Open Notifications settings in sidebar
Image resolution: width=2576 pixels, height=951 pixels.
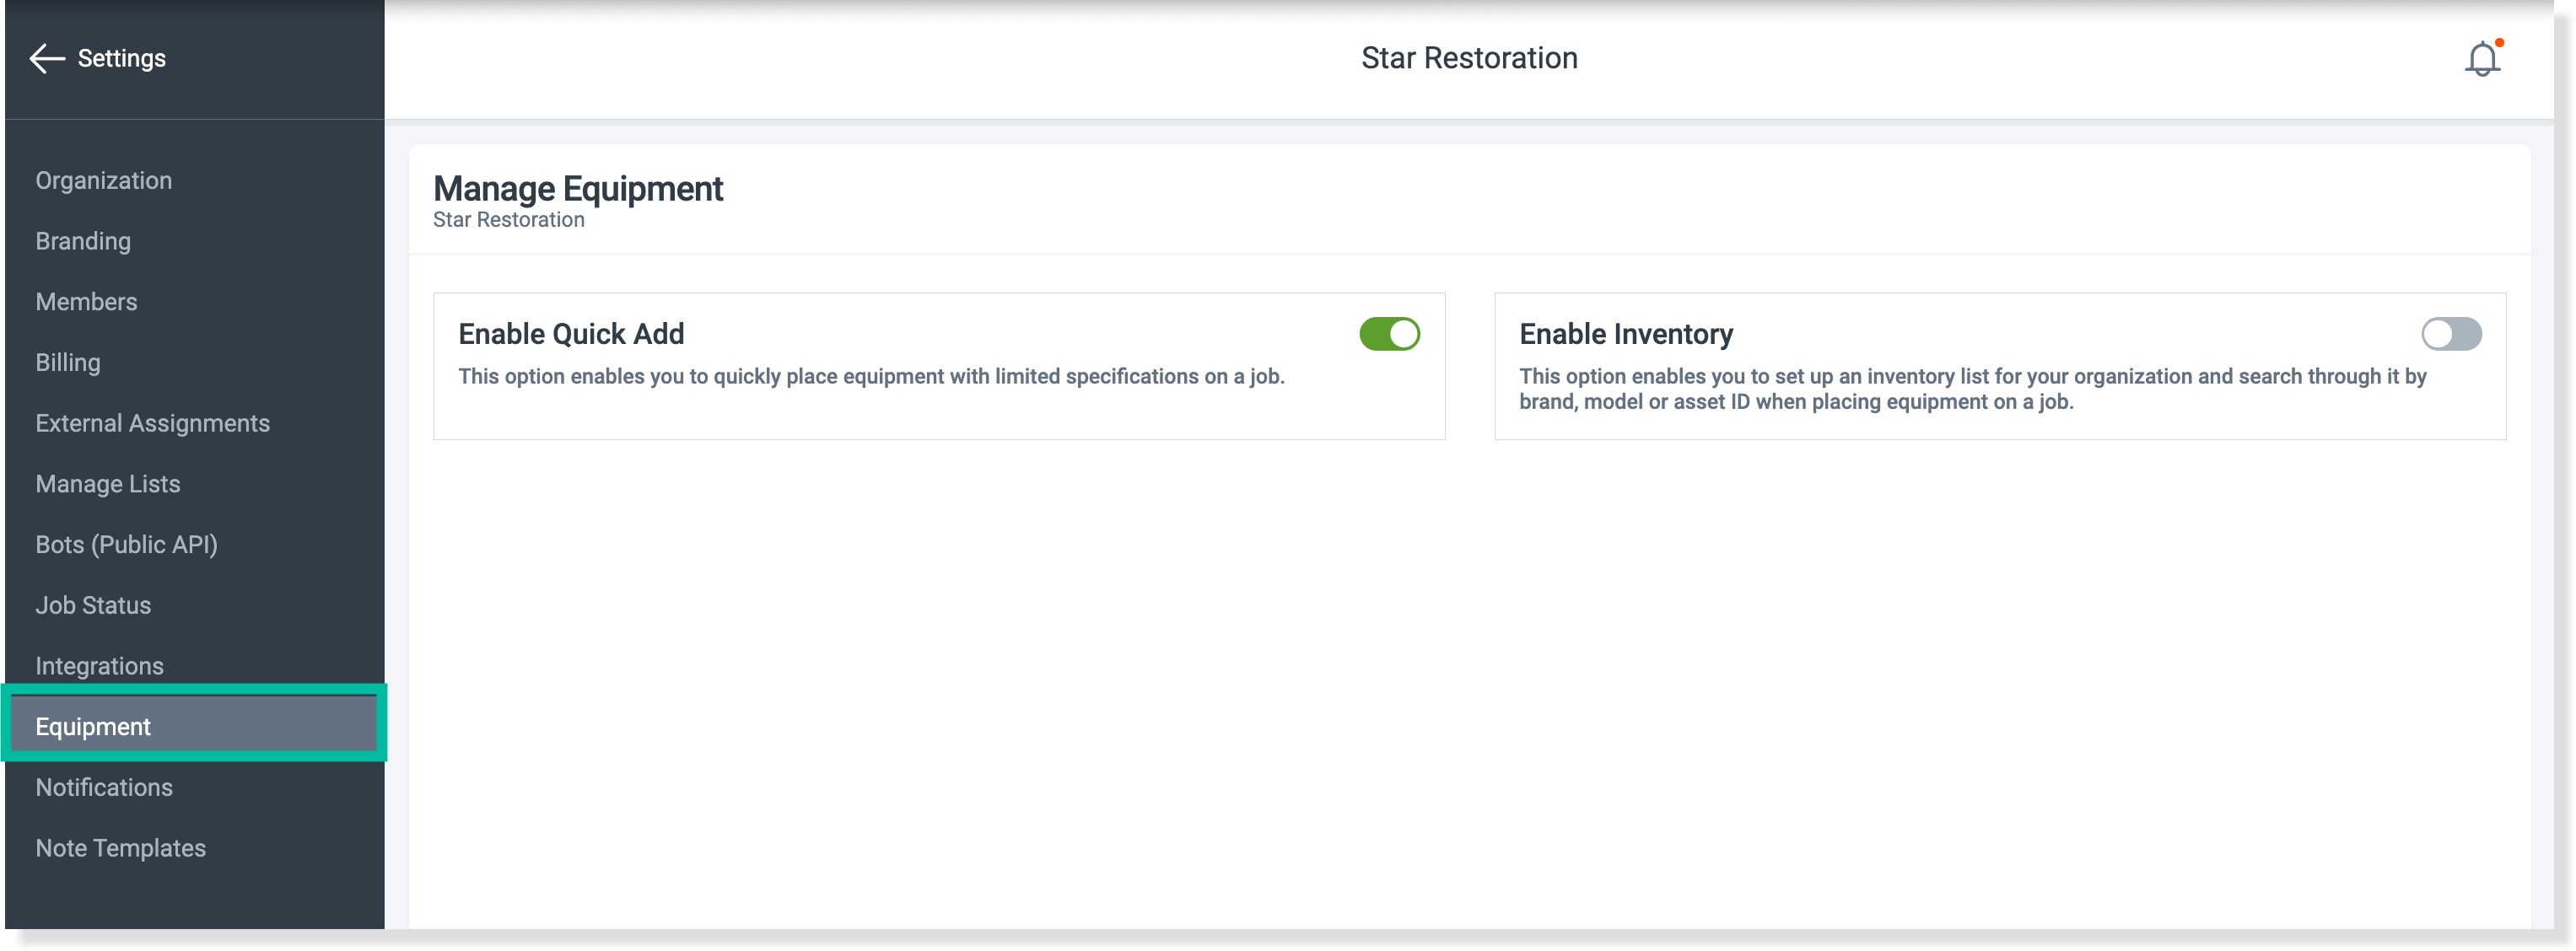coord(104,787)
